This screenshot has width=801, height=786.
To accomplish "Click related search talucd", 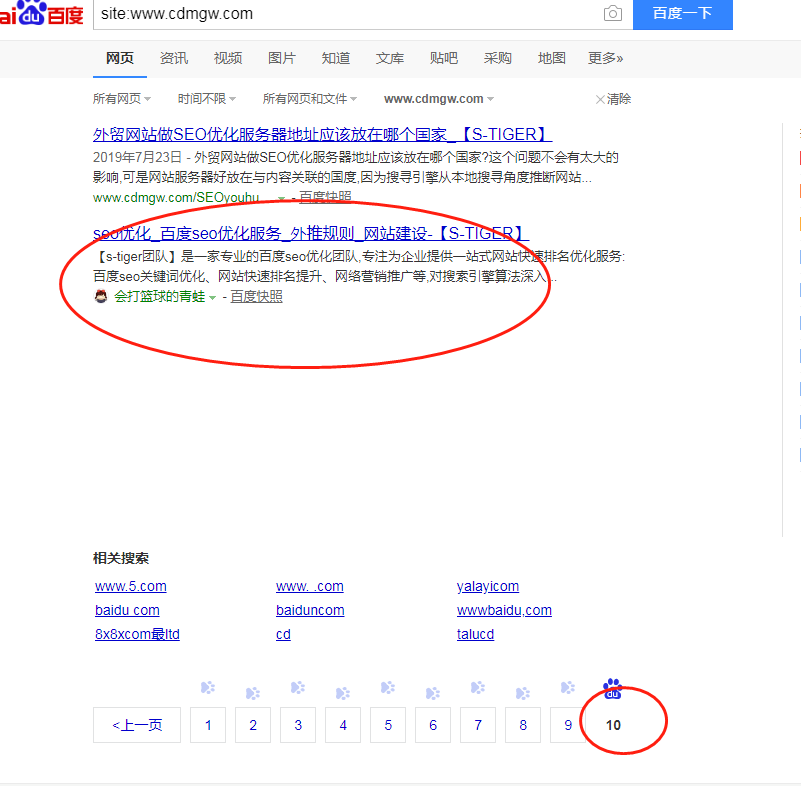I will pyautogui.click(x=475, y=634).
